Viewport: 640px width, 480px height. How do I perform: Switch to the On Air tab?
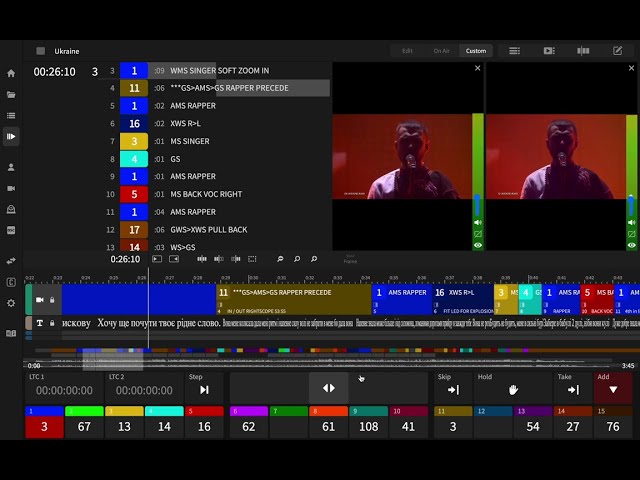(441, 51)
